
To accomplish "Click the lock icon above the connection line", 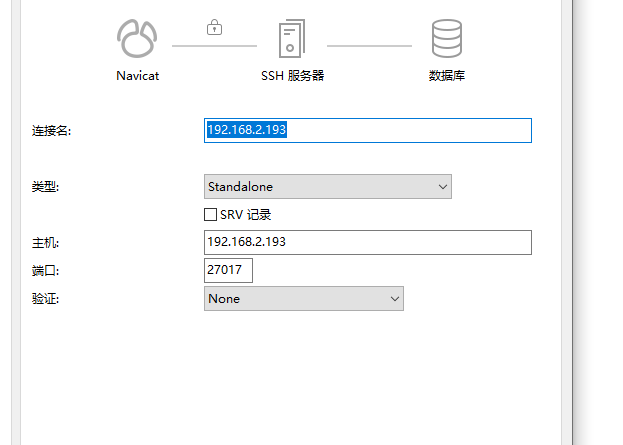I will click(215, 27).
